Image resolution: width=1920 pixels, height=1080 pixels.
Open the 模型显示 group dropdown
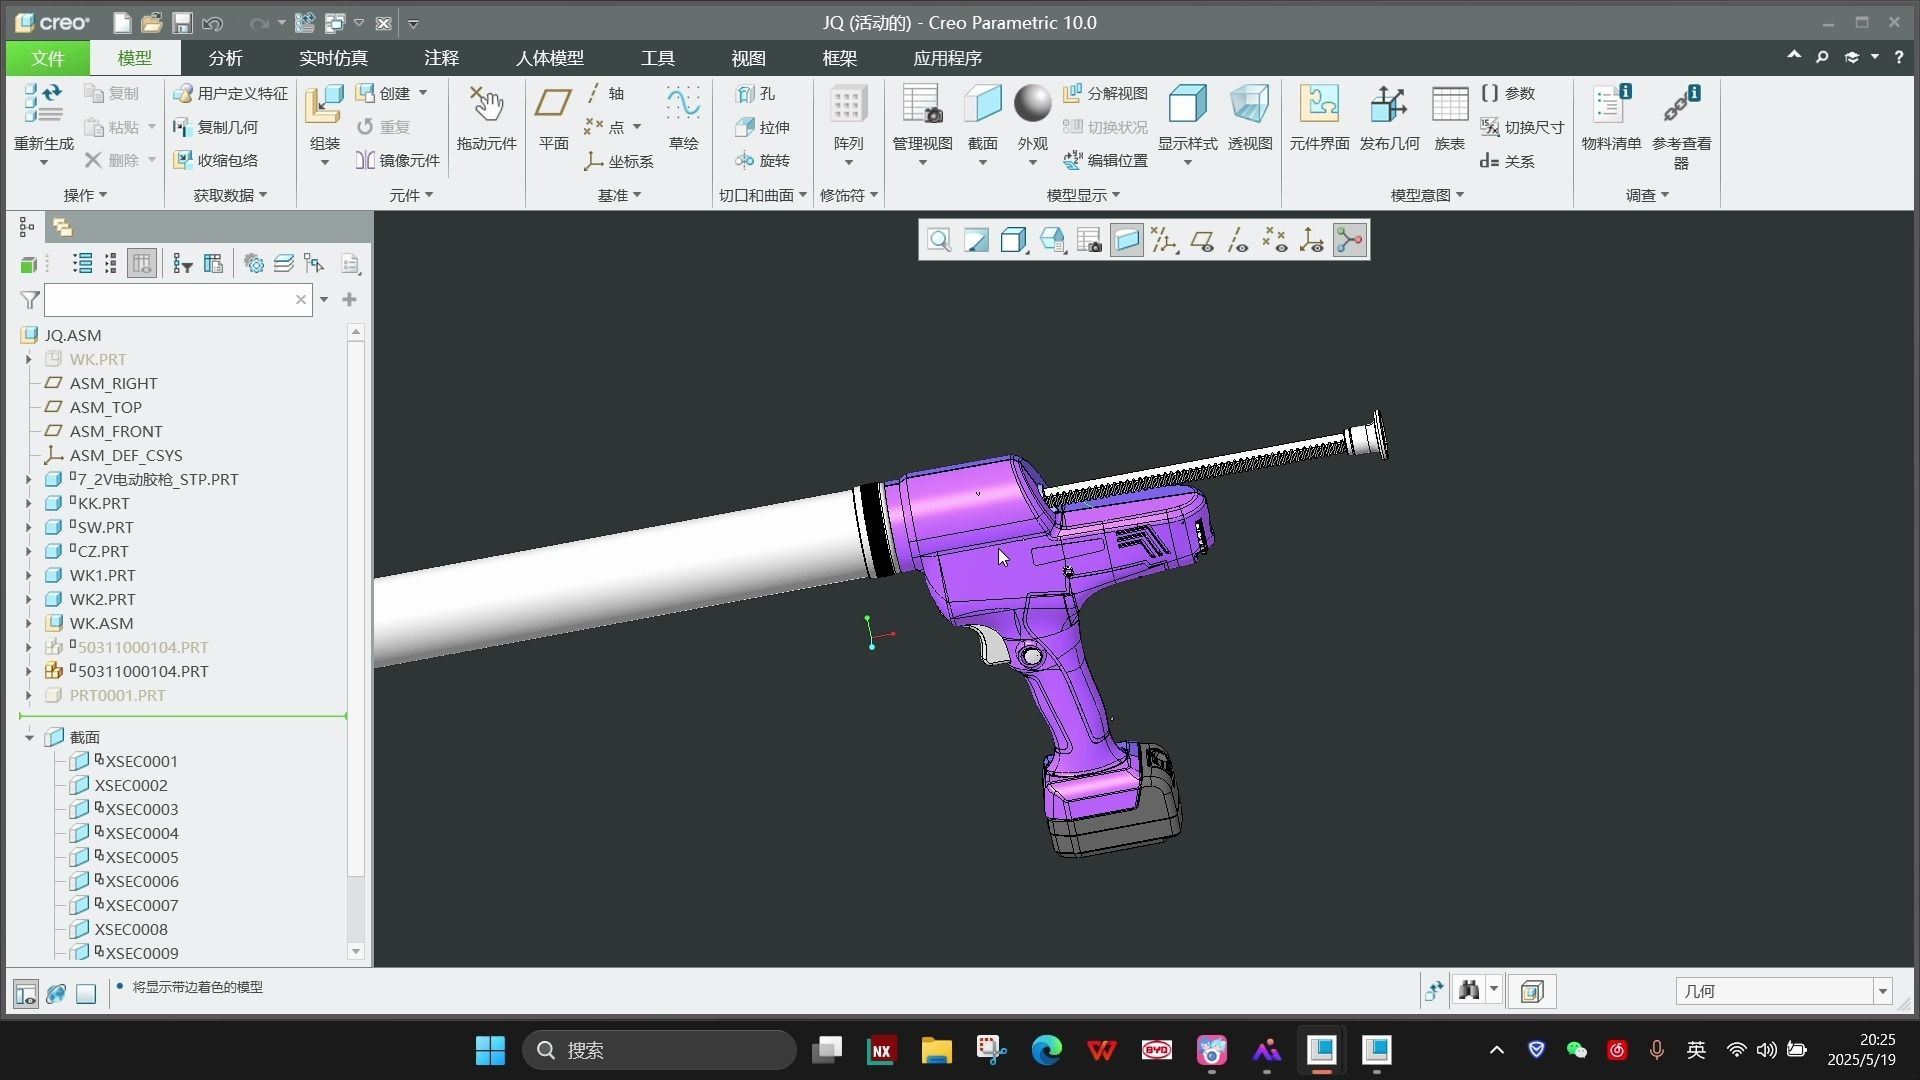click(x=1083, y=195)
